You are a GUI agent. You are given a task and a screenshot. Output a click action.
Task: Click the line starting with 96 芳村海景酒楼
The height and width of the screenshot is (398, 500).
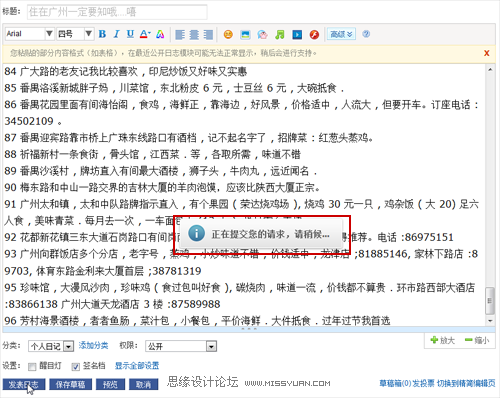[x=197, y=321]
